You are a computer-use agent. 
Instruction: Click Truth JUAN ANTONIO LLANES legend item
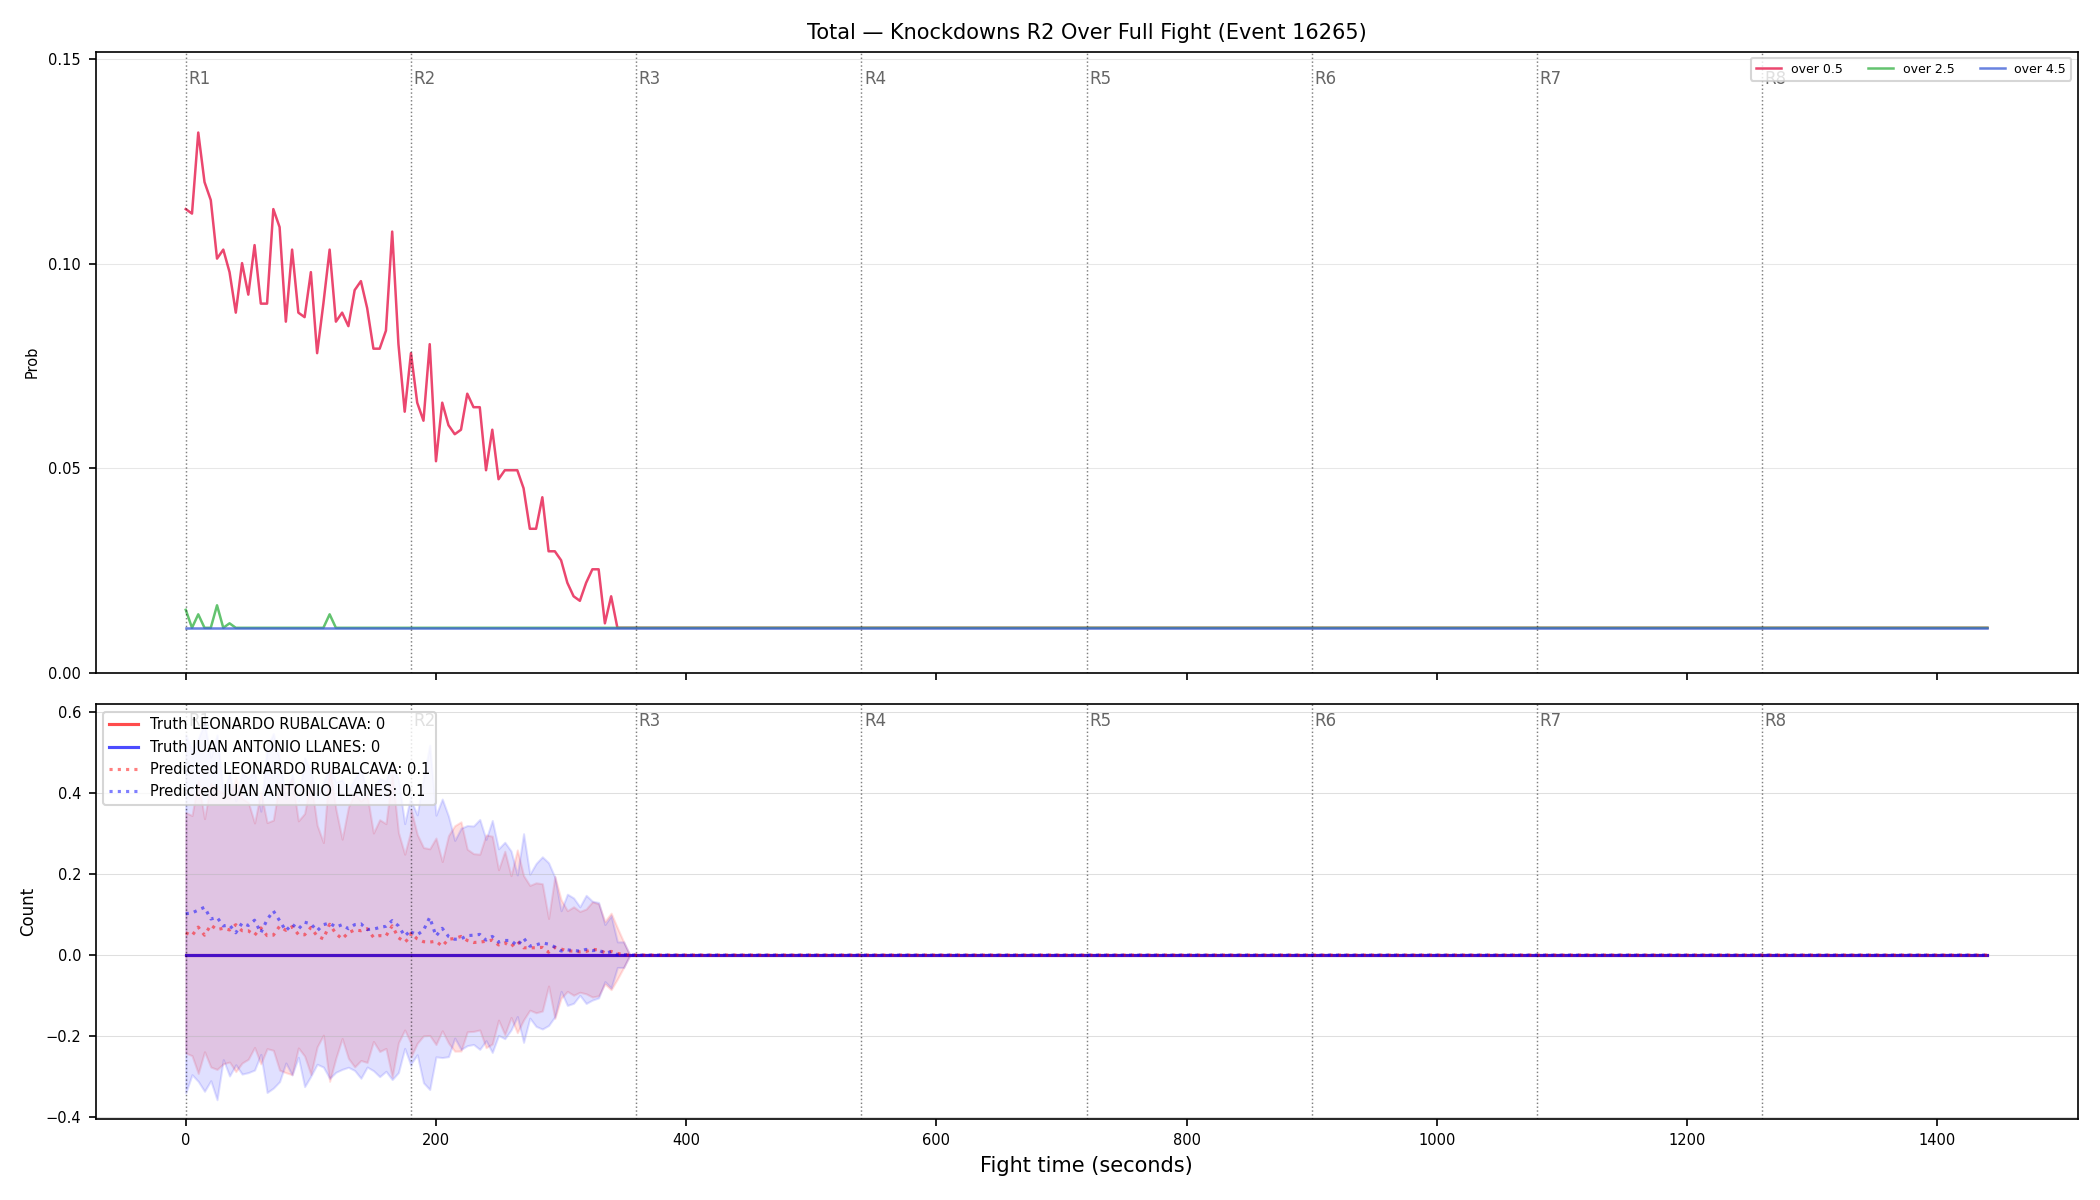click(x=243, y=747)
